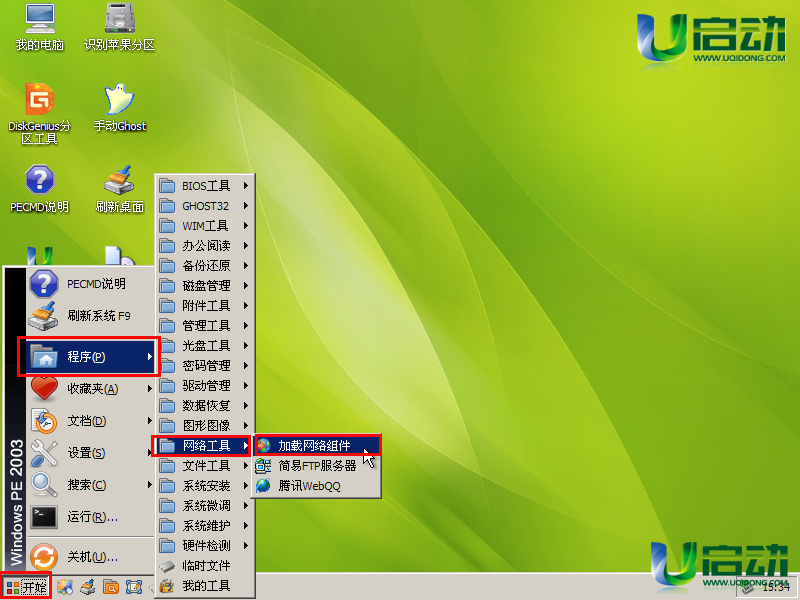Open the 系统安装 folder submenu
The width and height of the screenshot is (800, 600).
tap(205, 486)
